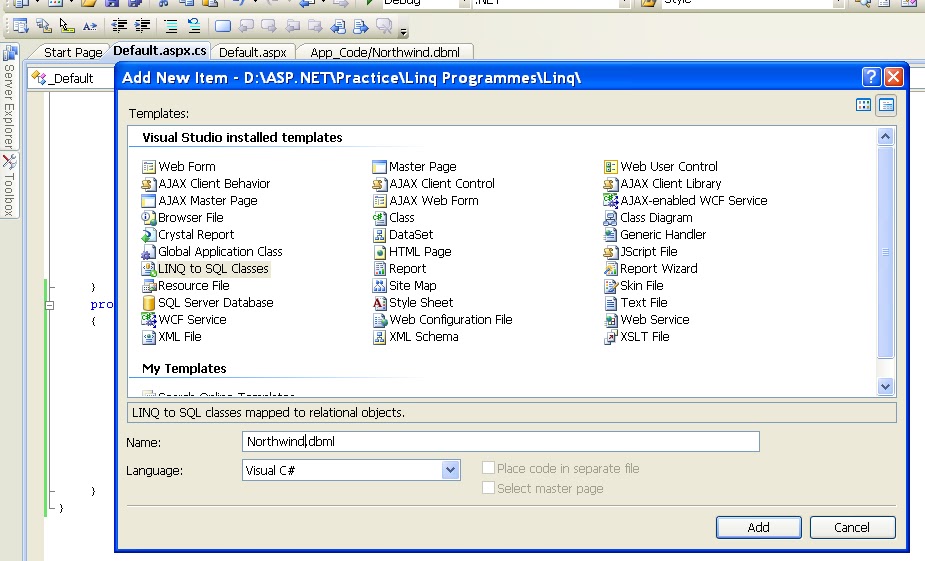Click Toggle bookmark toolbar icon

pos(223,25)
